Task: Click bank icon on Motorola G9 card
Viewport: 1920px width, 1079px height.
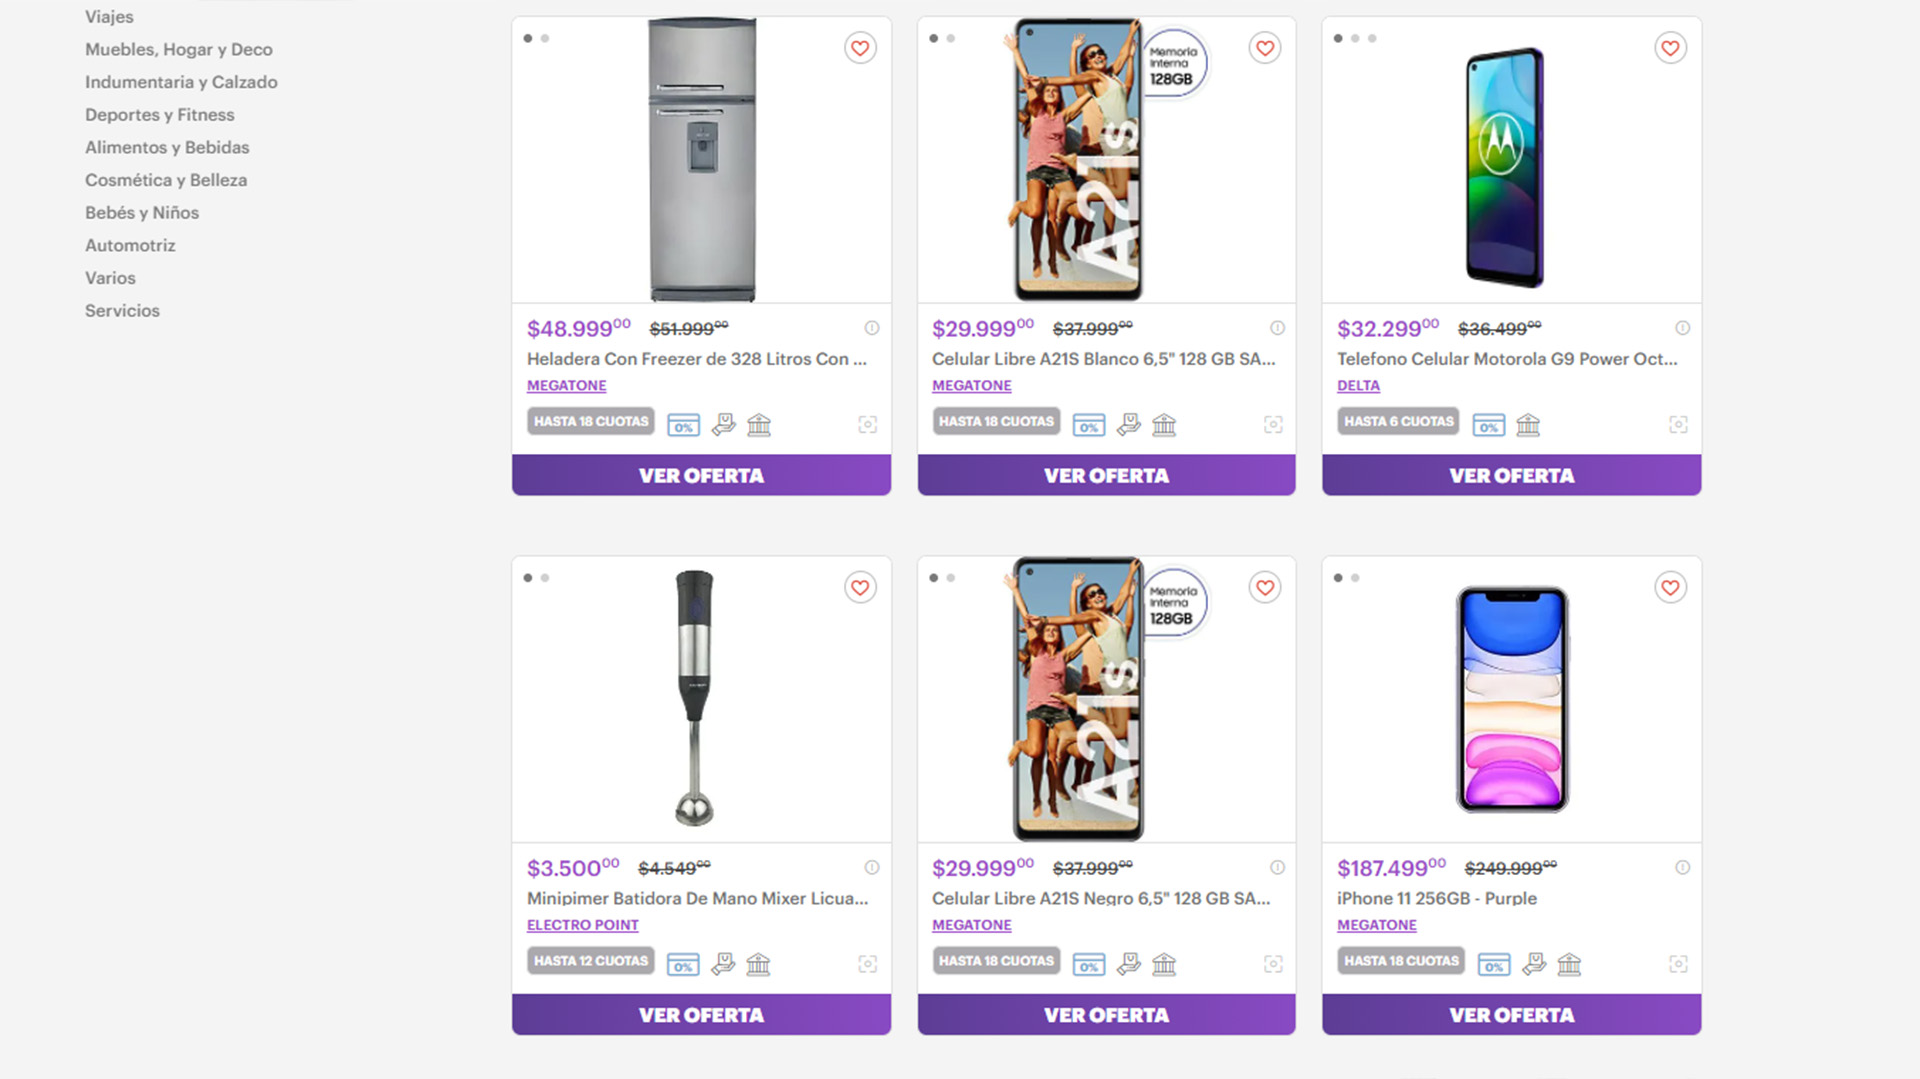Action: [1528, 425]
